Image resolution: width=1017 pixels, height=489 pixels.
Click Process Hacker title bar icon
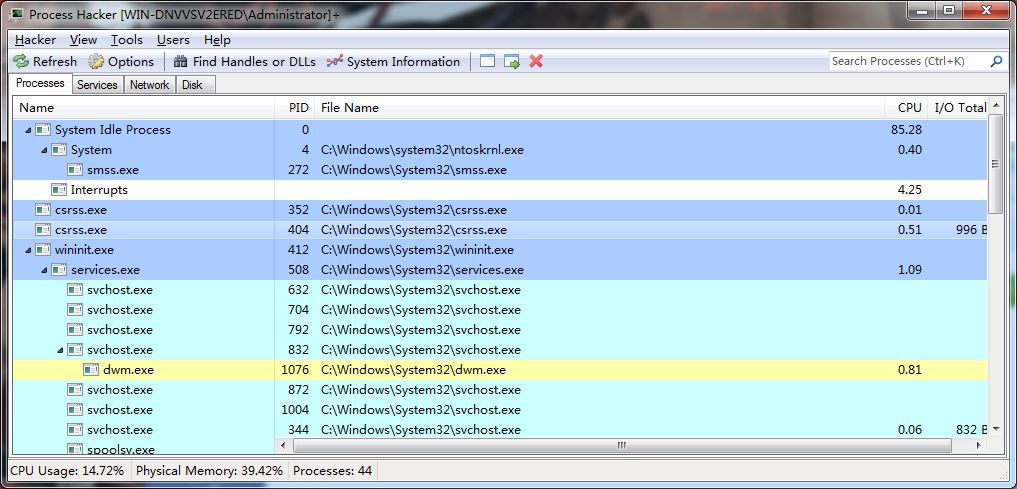pyautogui.click(x=16, y=13)
